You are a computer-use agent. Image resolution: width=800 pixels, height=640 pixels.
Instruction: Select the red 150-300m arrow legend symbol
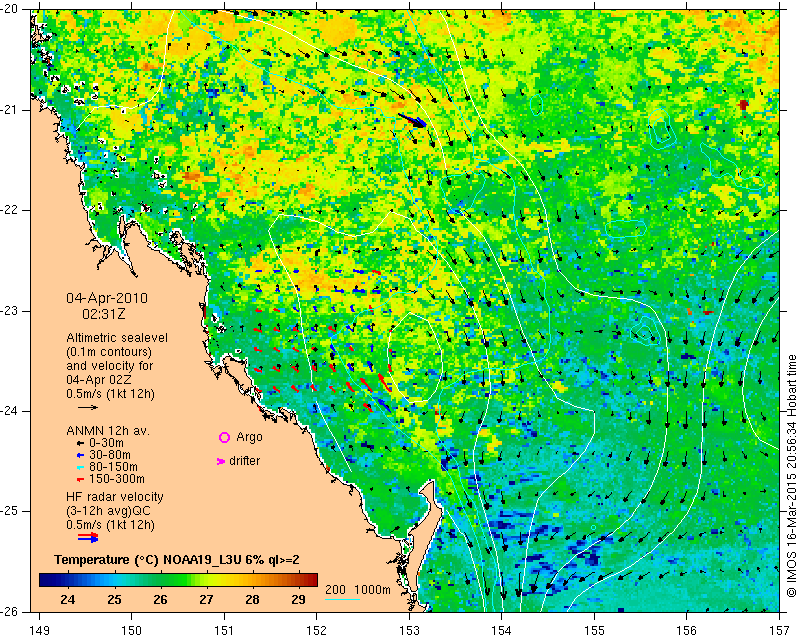click(80, 480)
